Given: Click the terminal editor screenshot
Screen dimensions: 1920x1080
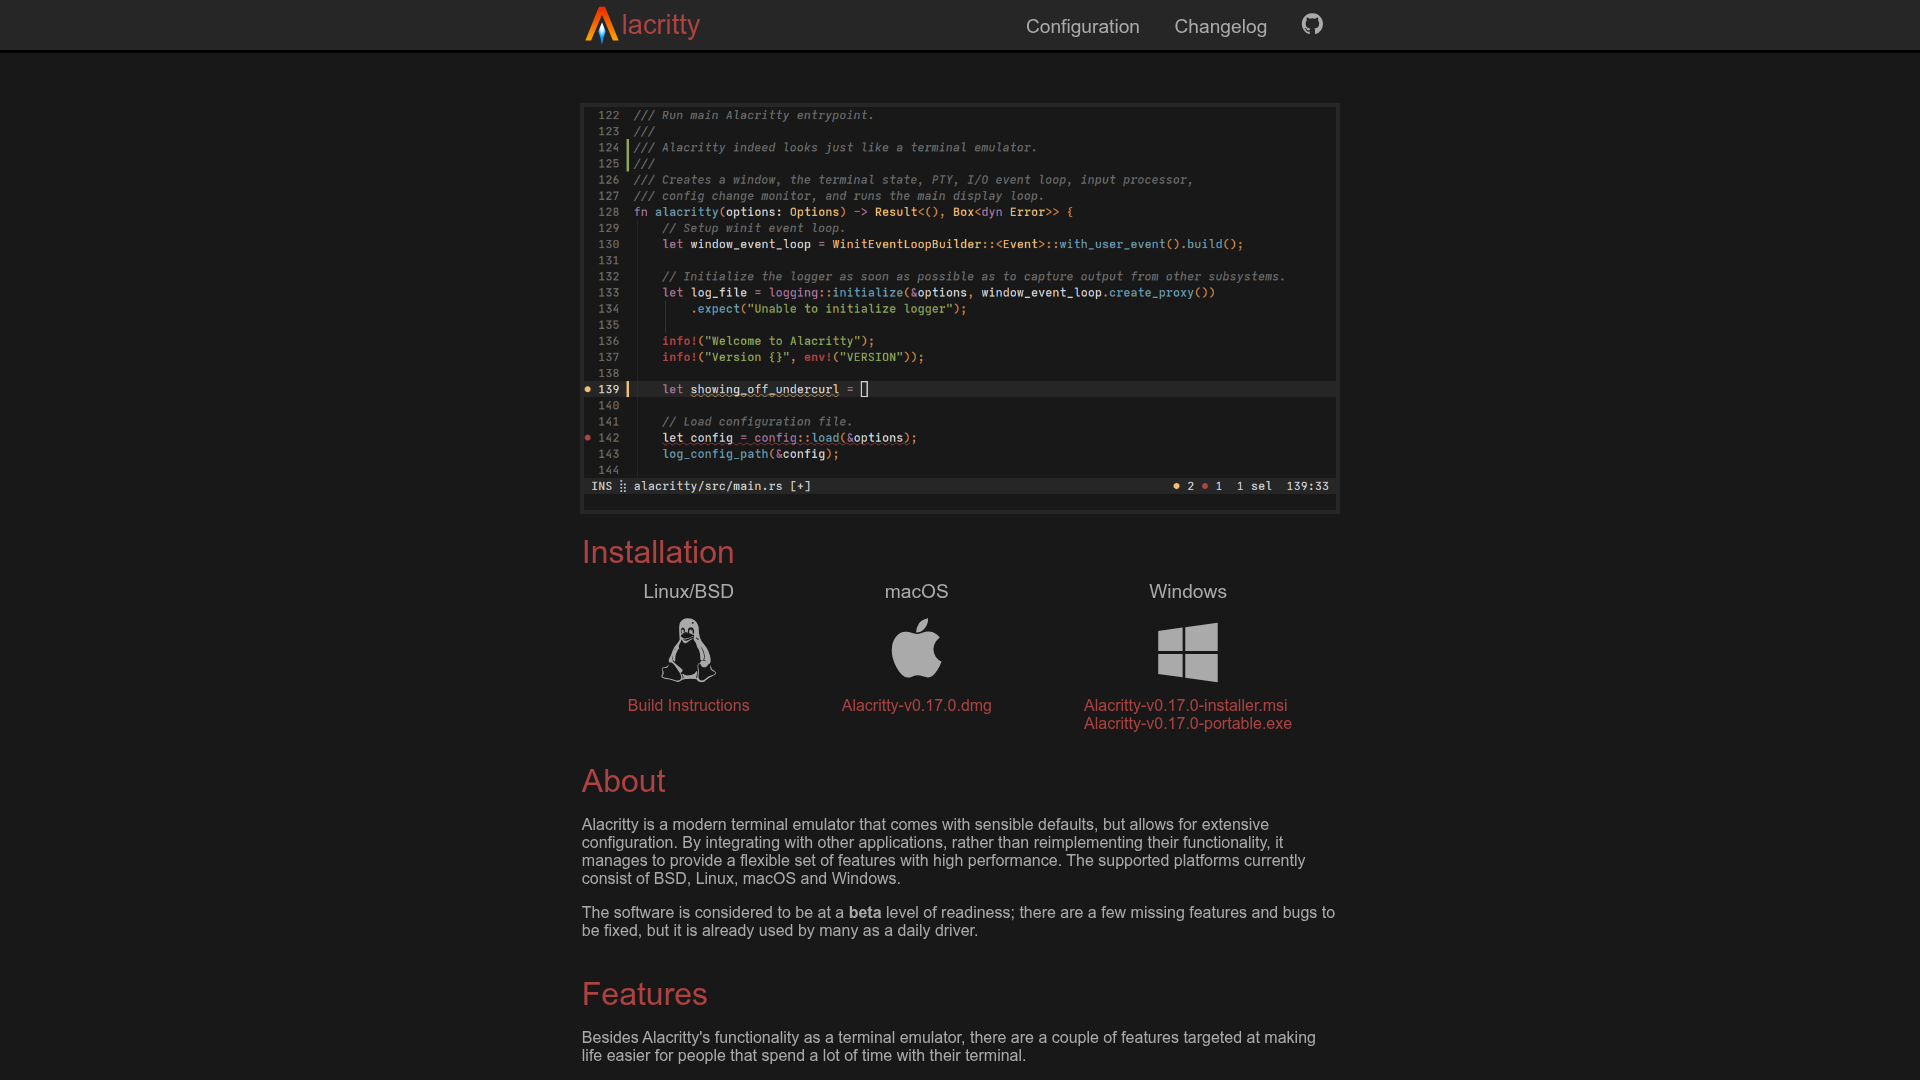Looking at the screenshot, I should (x=960, y=308).
